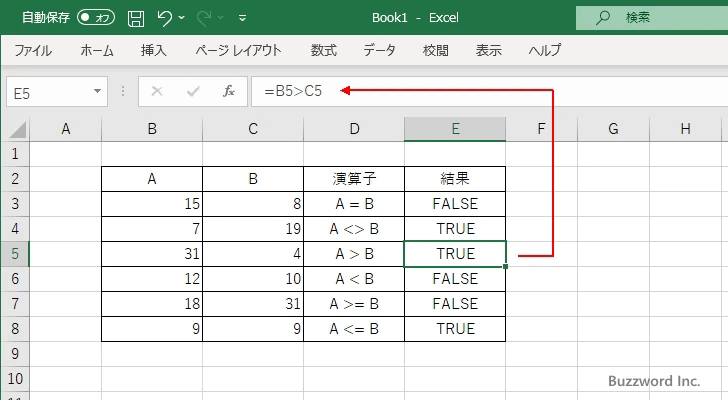Click inside the 検索 search box

tap(652, 18)
